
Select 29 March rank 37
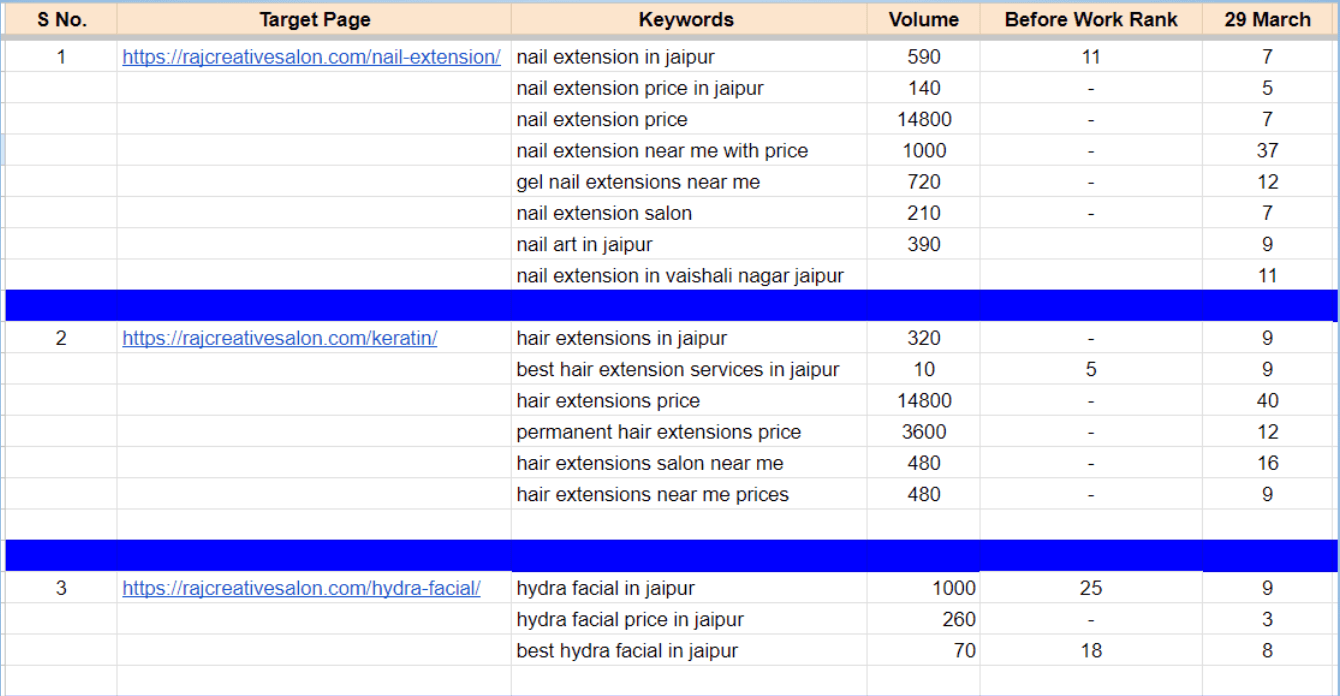point(1267,150)
